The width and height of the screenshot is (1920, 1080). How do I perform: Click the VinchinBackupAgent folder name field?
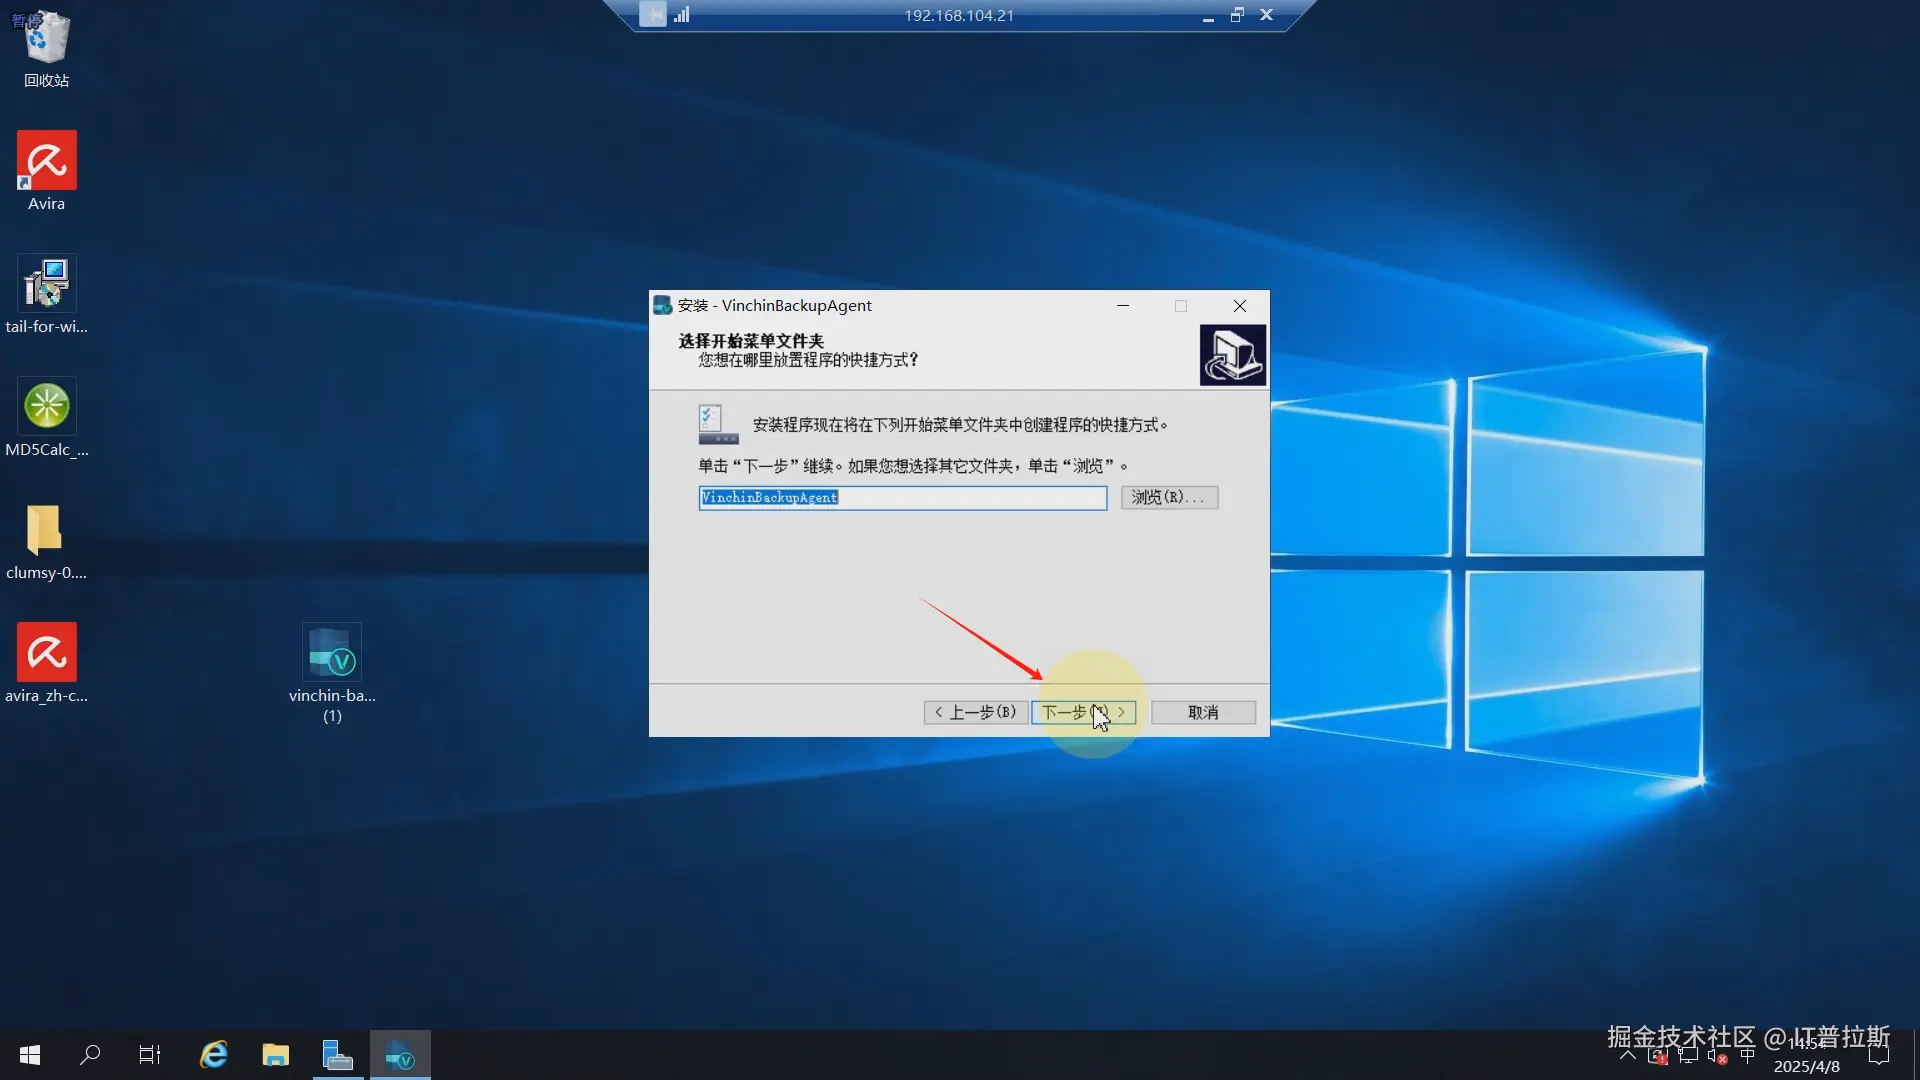902,498
